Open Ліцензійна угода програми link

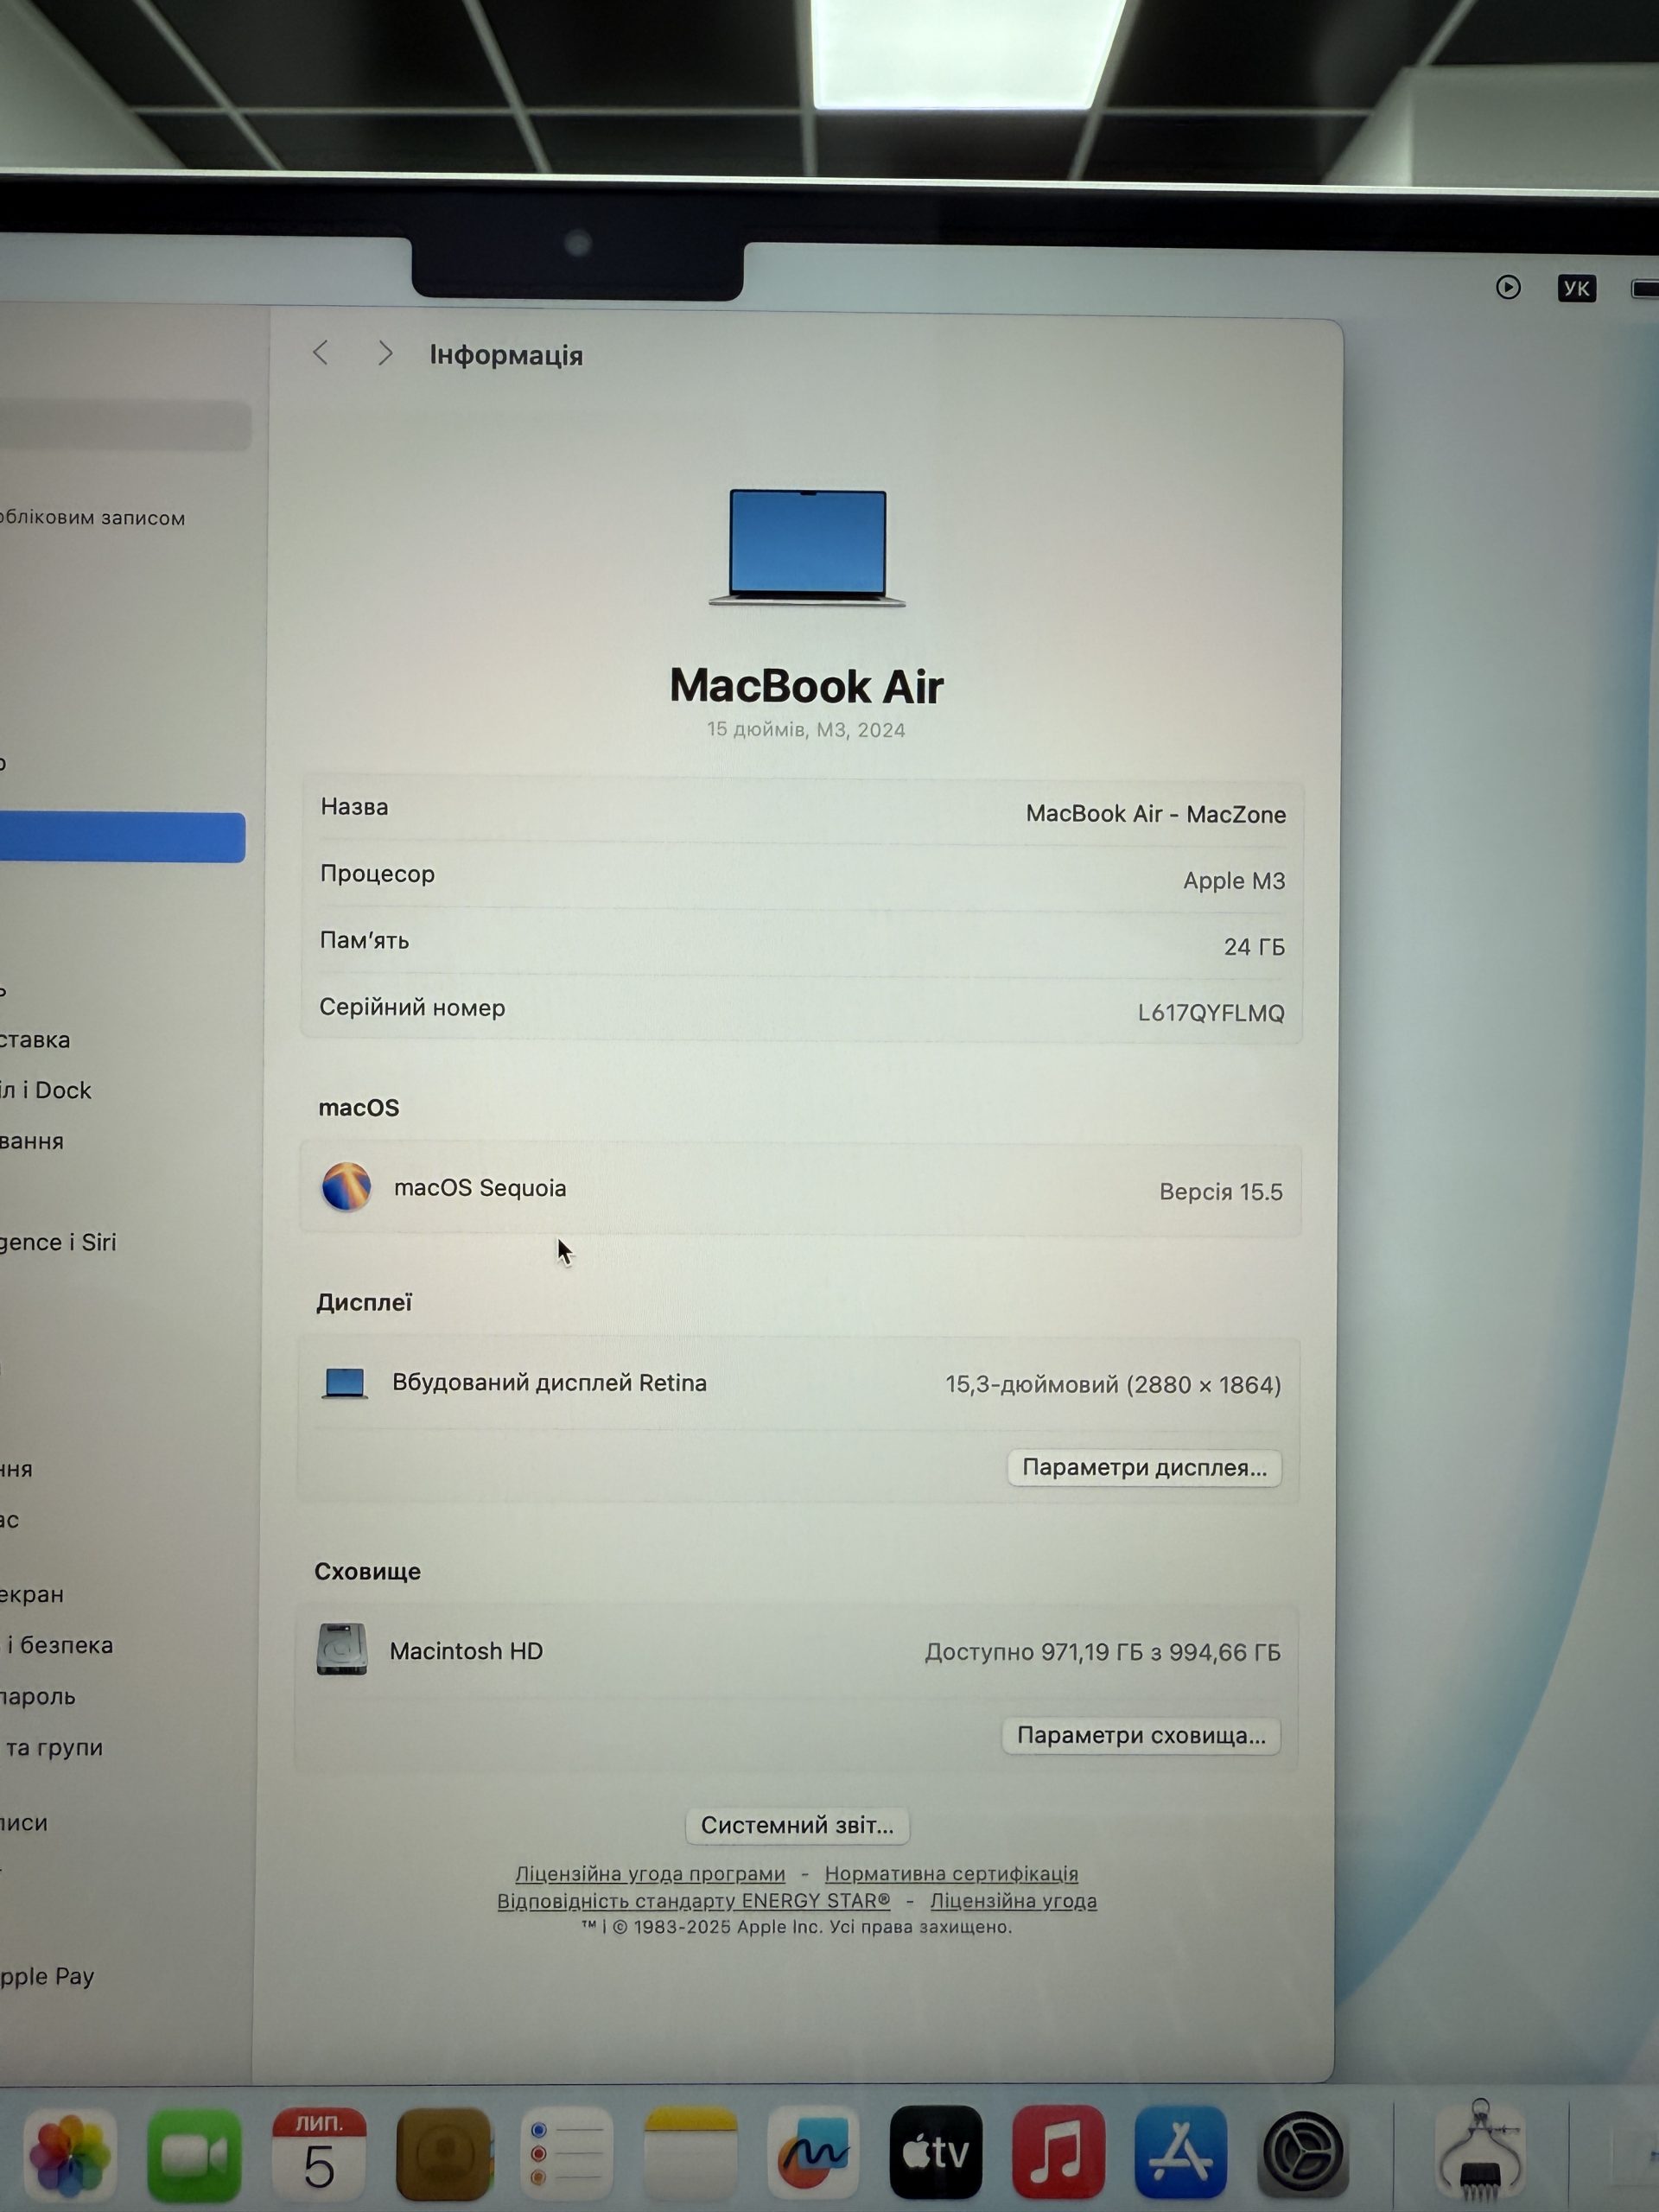(x=650, y=1873)
